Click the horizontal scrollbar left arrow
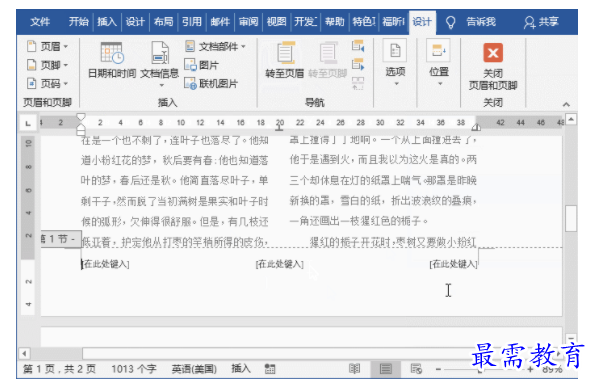This screenshot has width=593, height=387. tap(25, 354)
